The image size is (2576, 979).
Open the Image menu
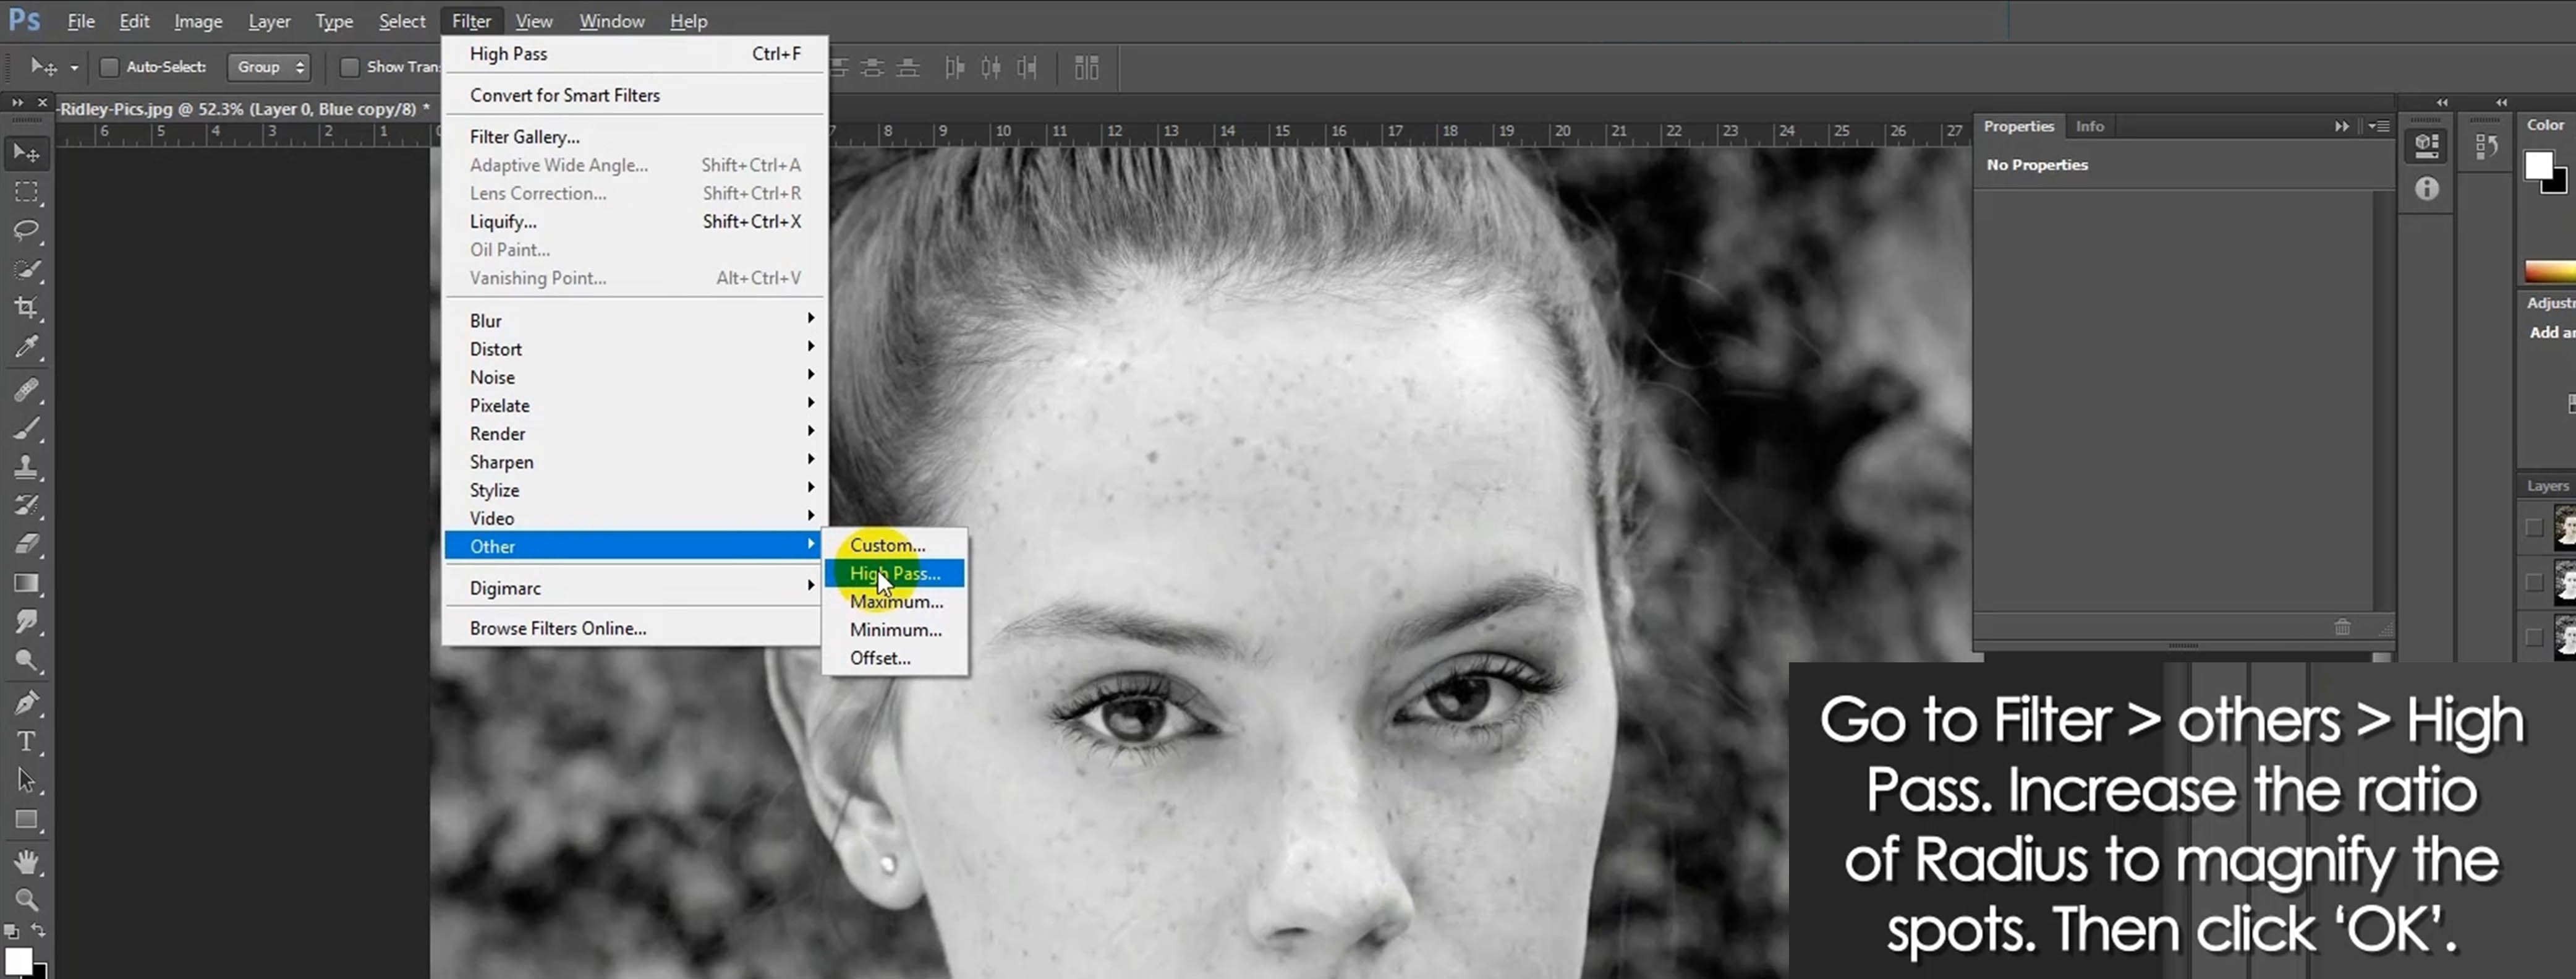click(x=198, y=21)
